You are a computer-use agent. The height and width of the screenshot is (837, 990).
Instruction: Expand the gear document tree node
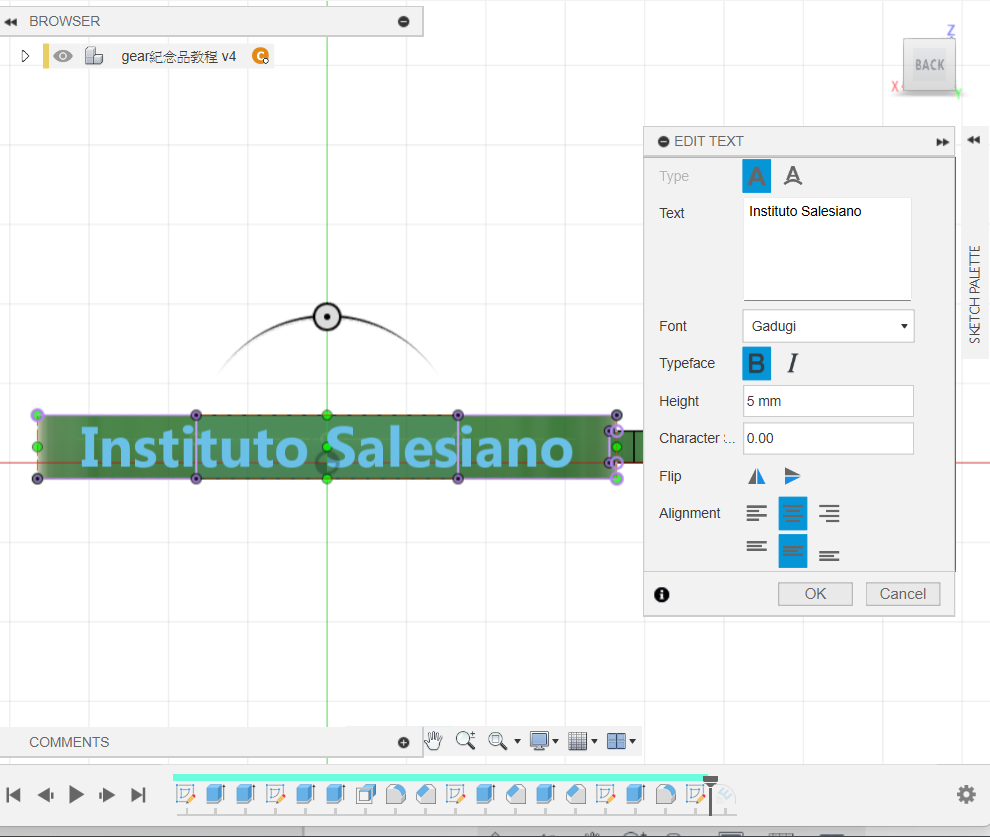click(x=26, y=56)
